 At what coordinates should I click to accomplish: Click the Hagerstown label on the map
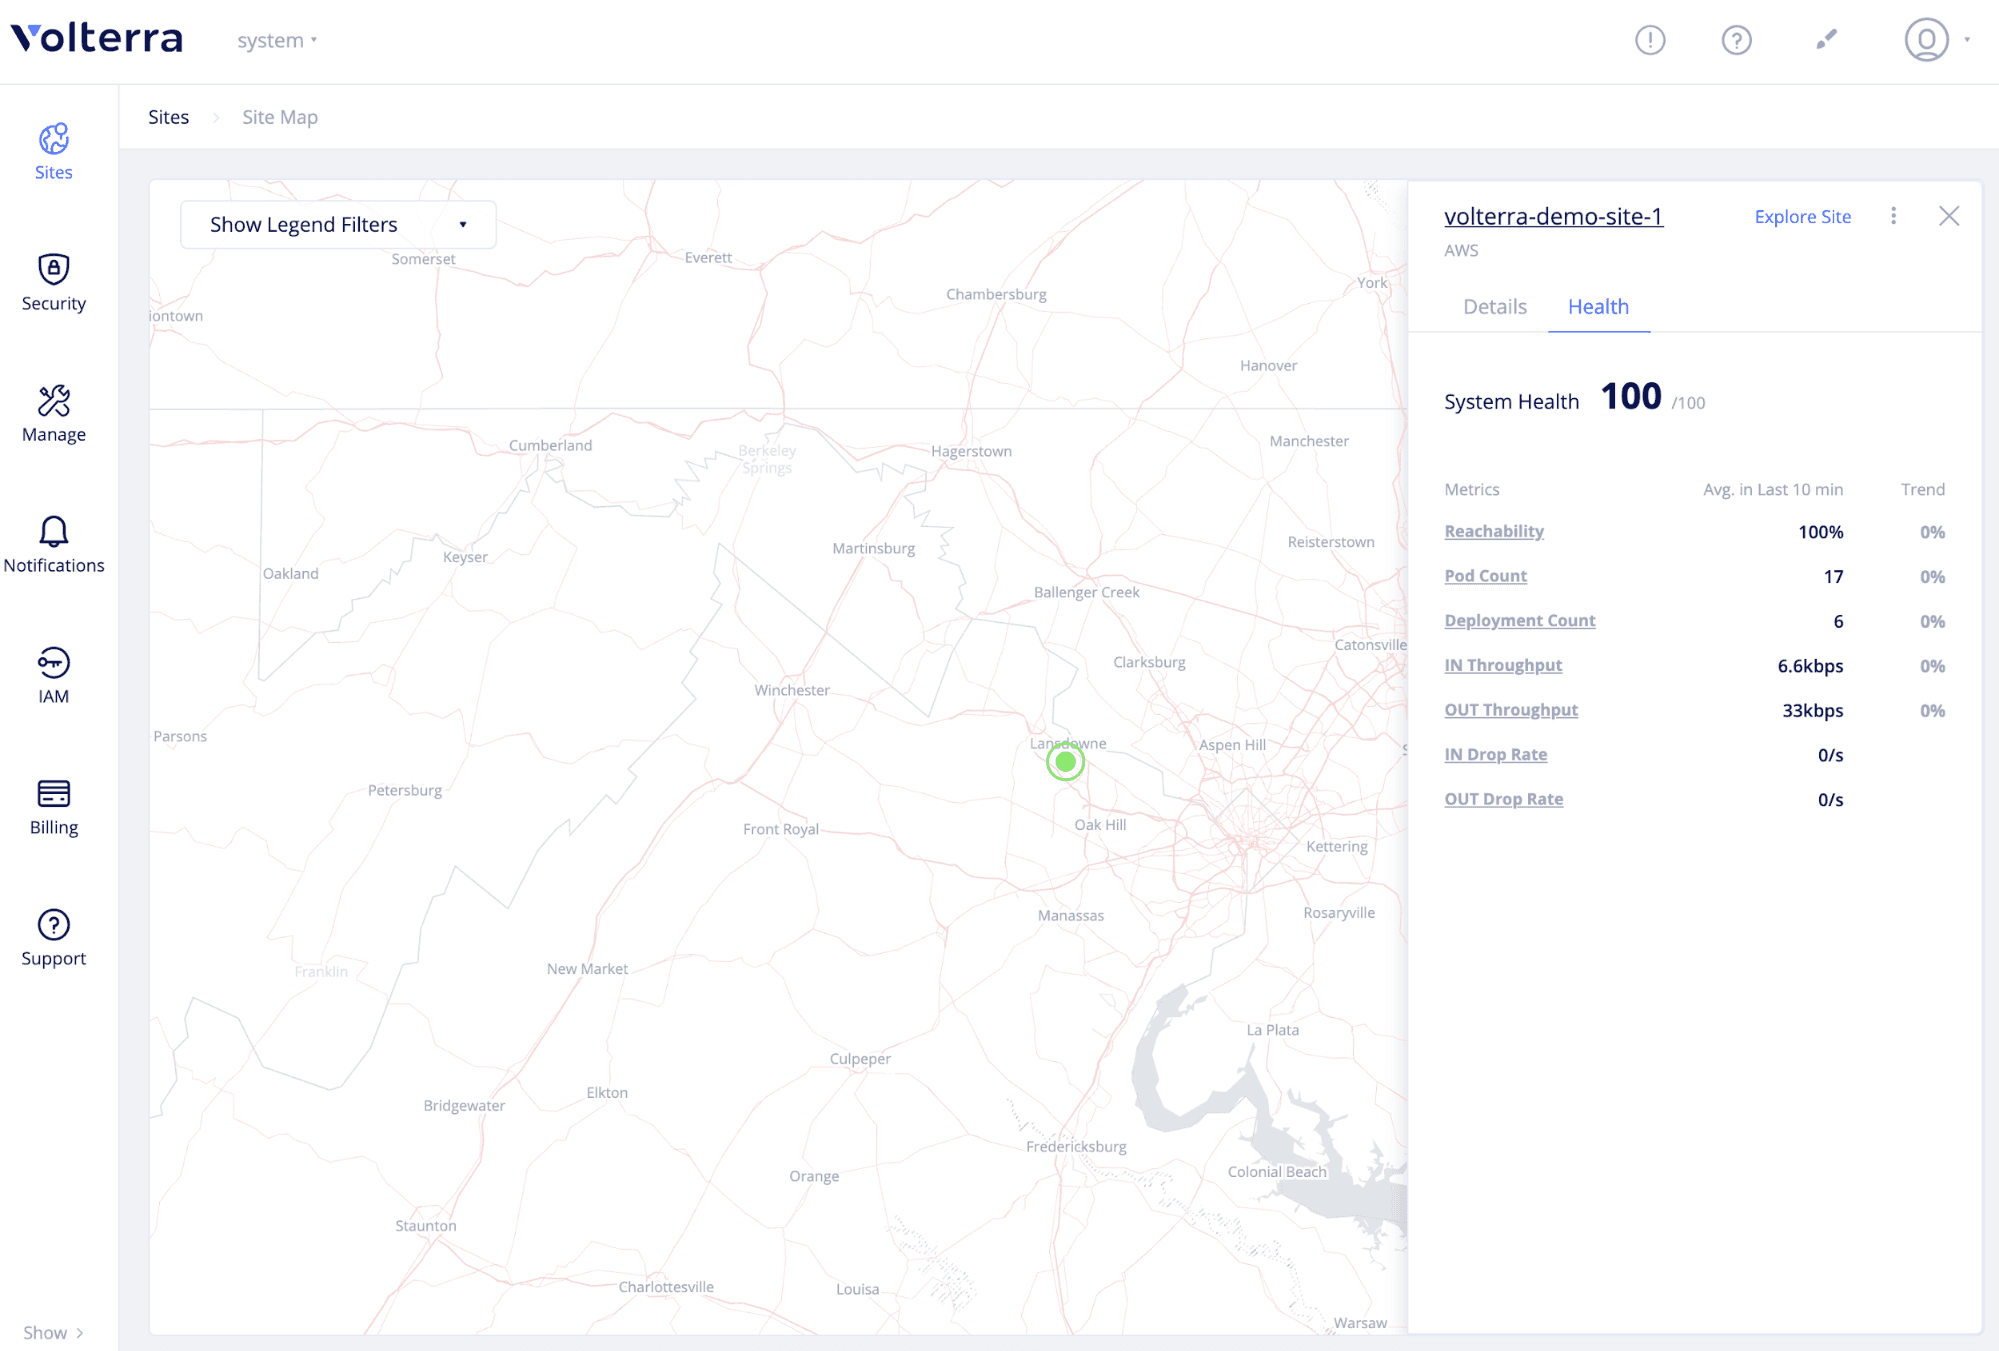(x=971, y=451)
